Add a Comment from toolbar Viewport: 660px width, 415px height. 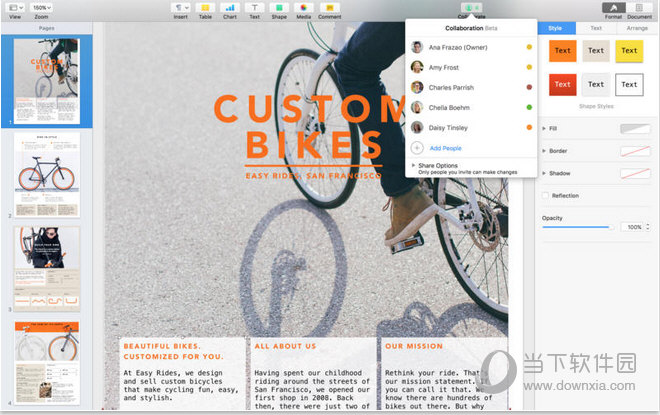pyautogui.click(x=329, y=8)
